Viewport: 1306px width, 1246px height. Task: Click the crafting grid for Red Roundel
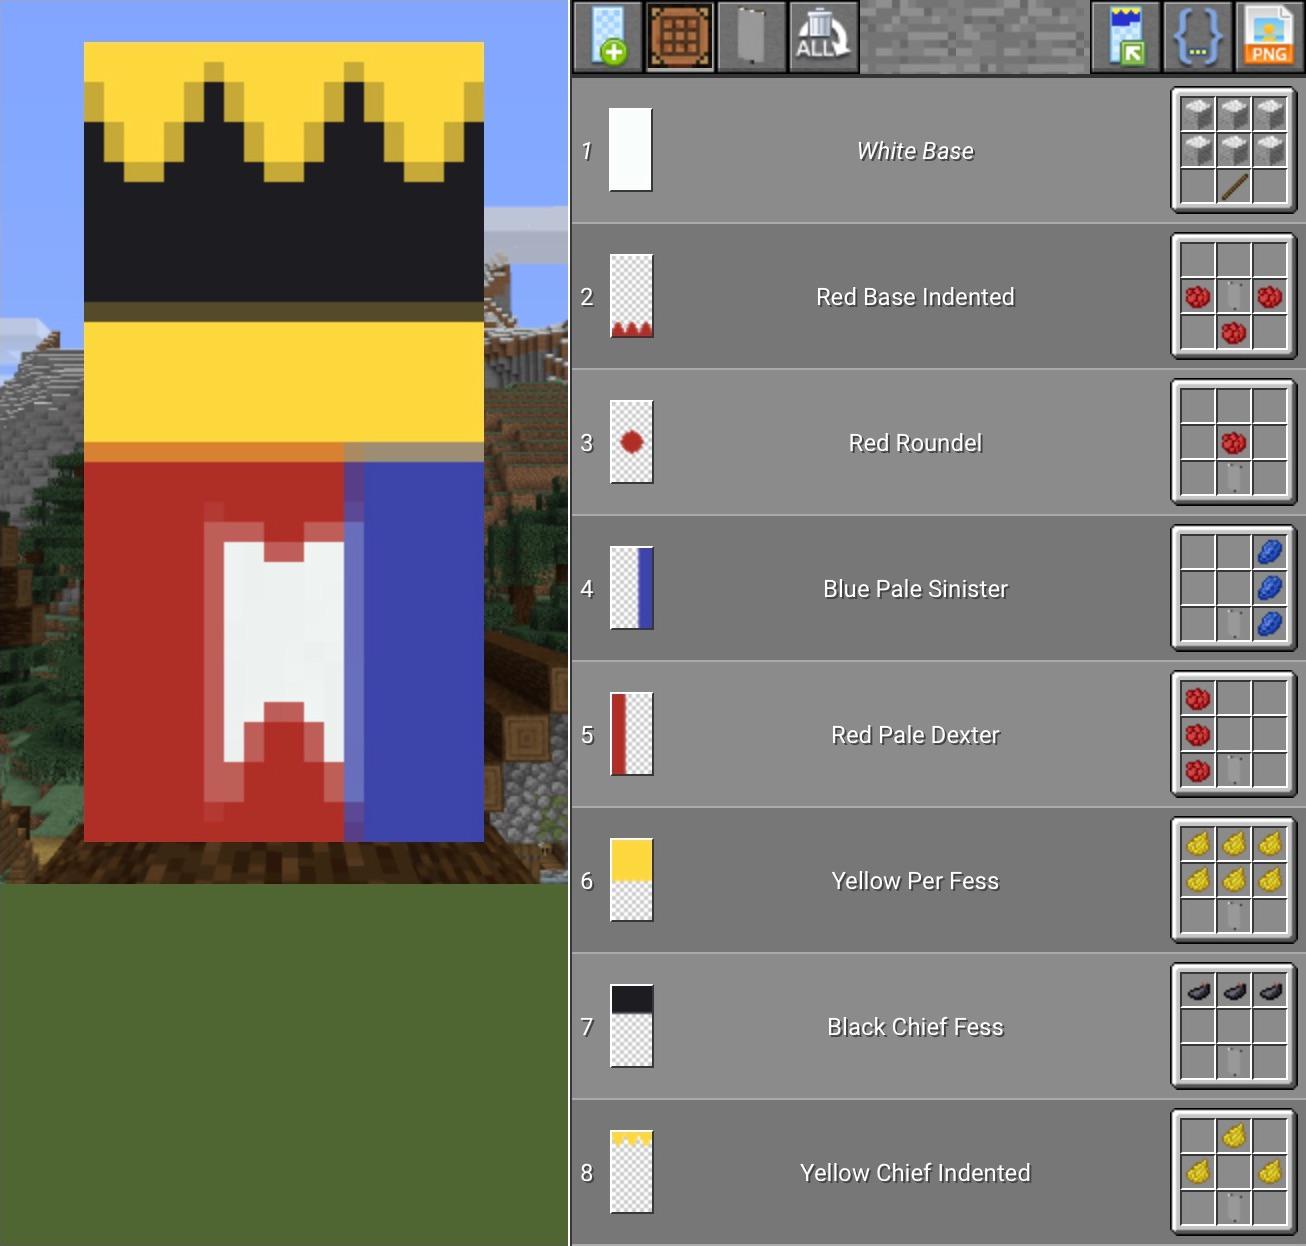1233,442
